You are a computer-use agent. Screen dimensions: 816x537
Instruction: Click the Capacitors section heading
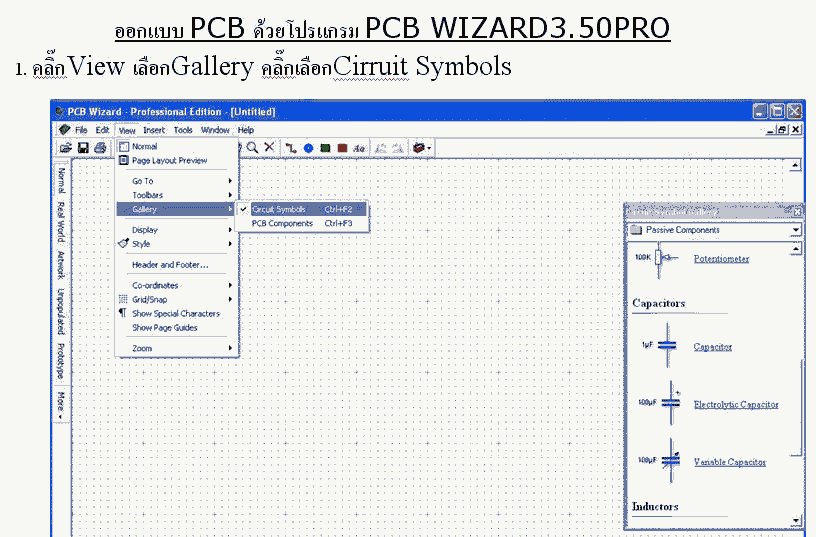(x=658, y=303)
